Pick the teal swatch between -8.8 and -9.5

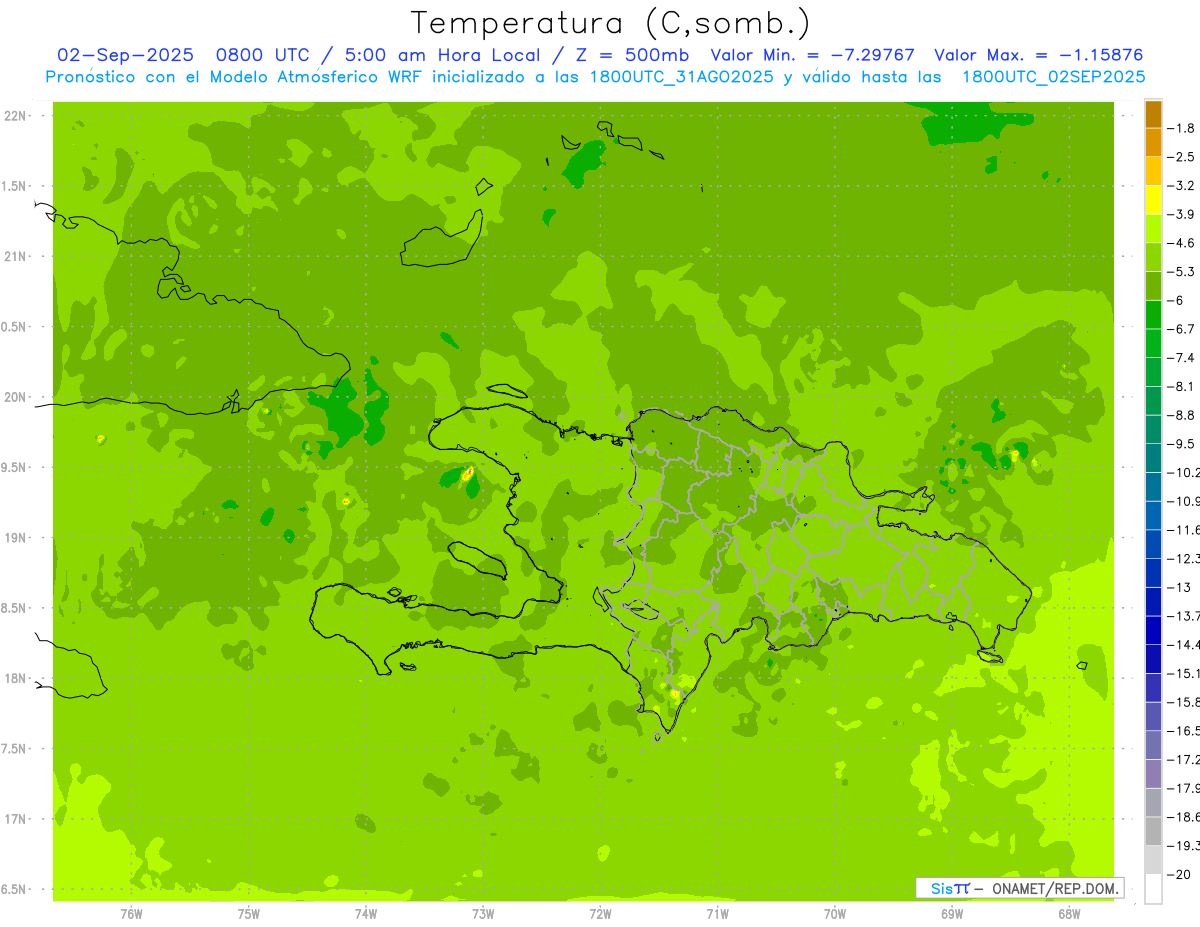click(1153, 429)
